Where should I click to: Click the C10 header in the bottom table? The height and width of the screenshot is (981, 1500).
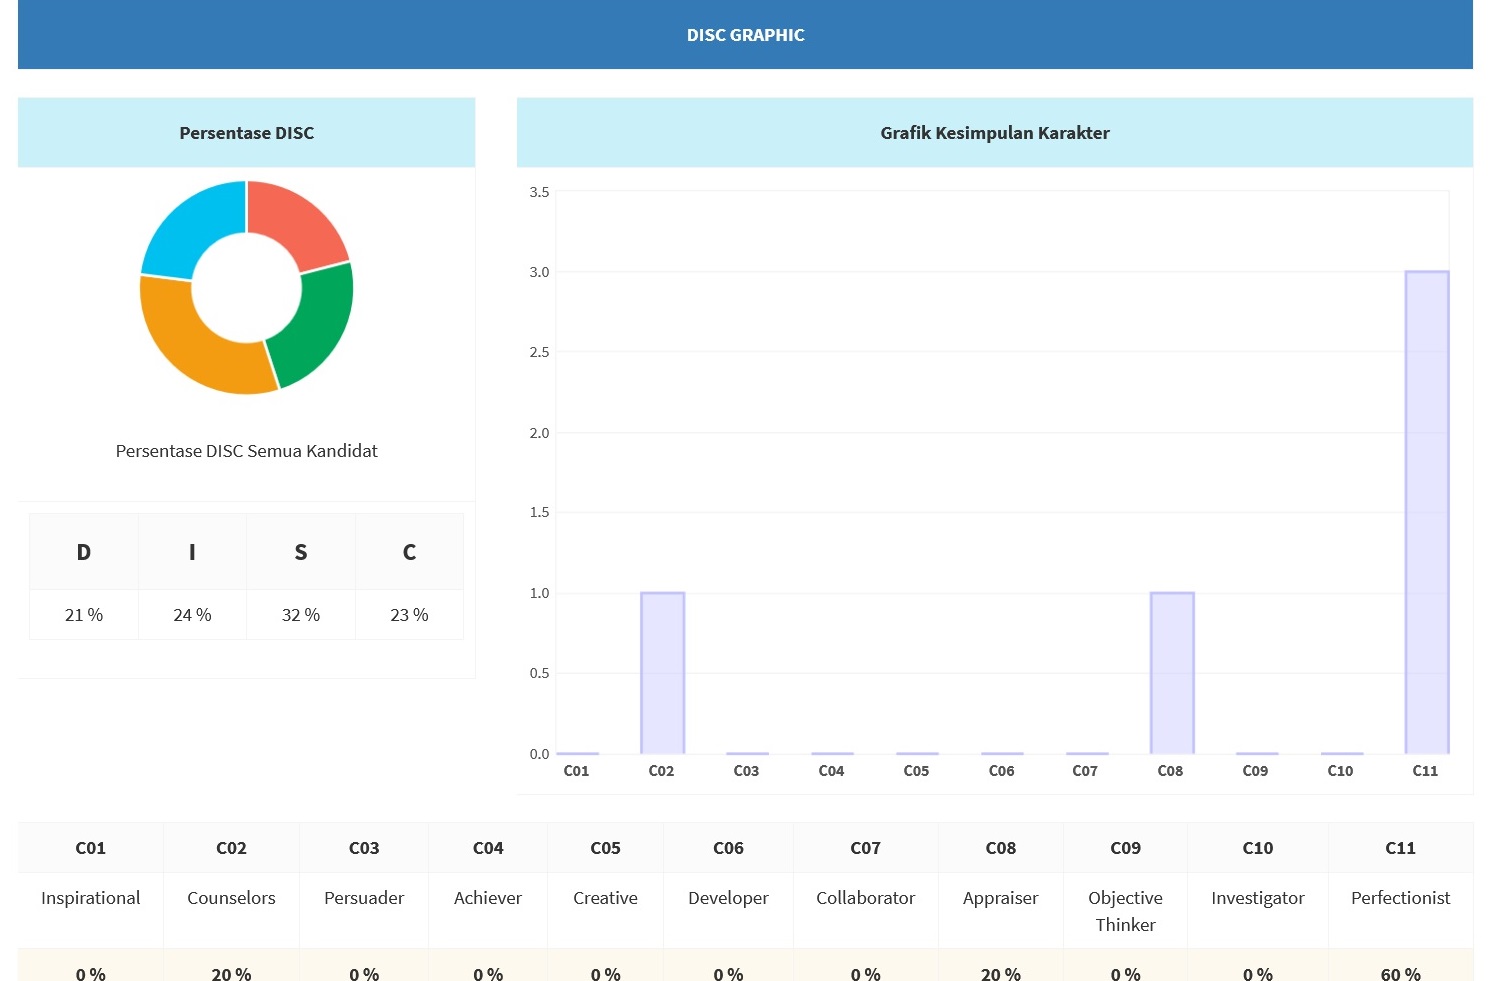point(1257,848)
